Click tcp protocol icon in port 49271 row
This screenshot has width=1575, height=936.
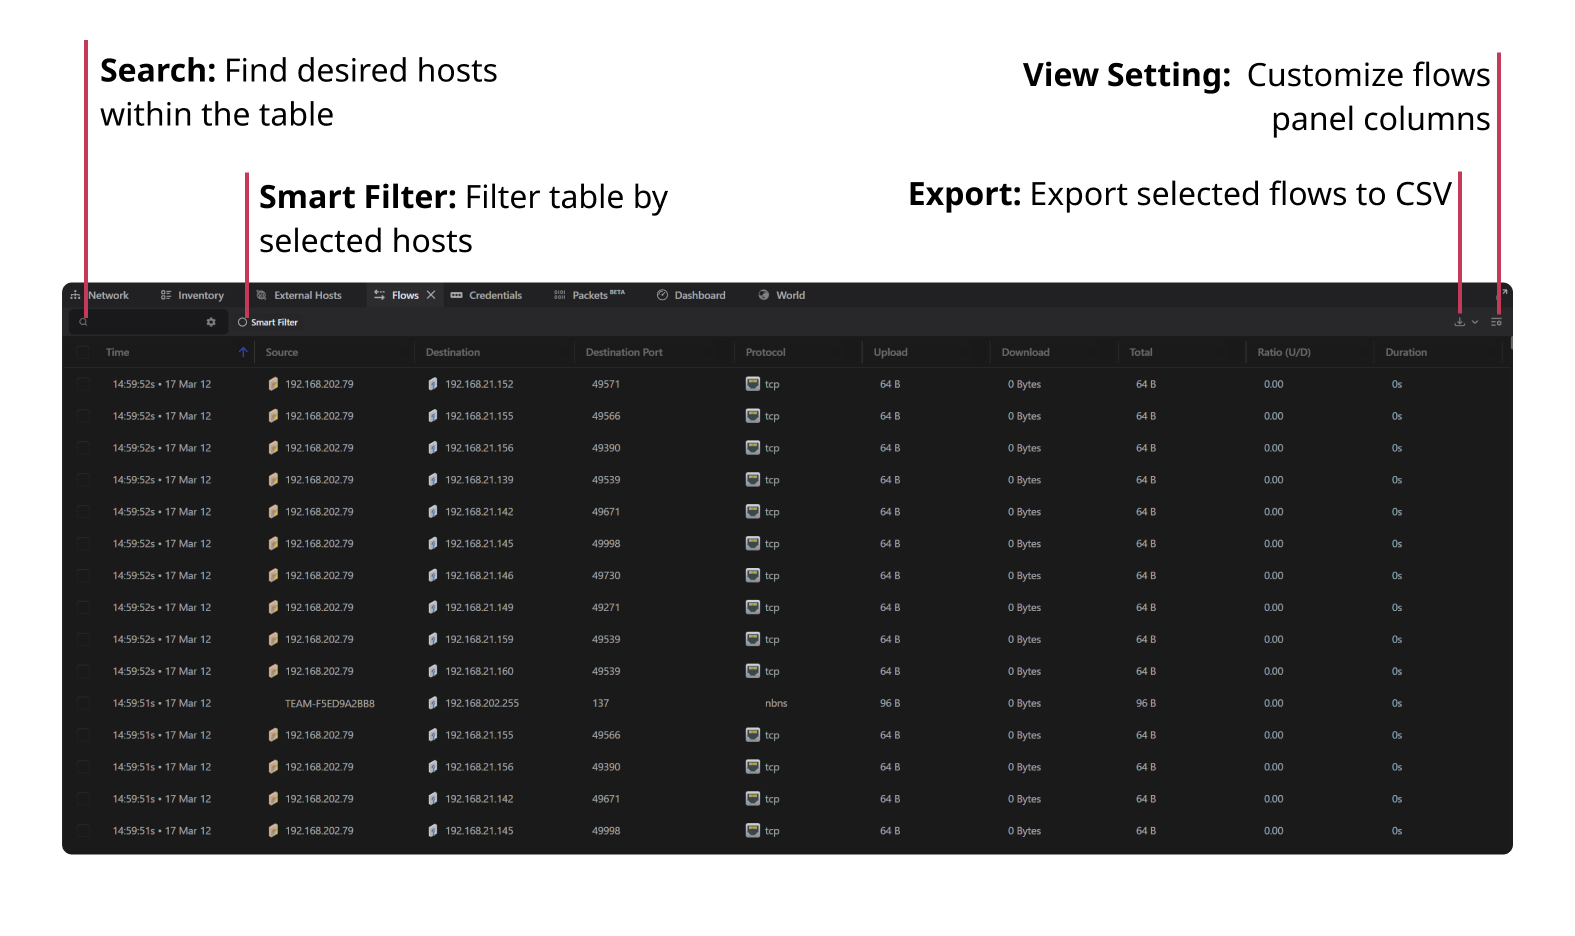[753, 608]
